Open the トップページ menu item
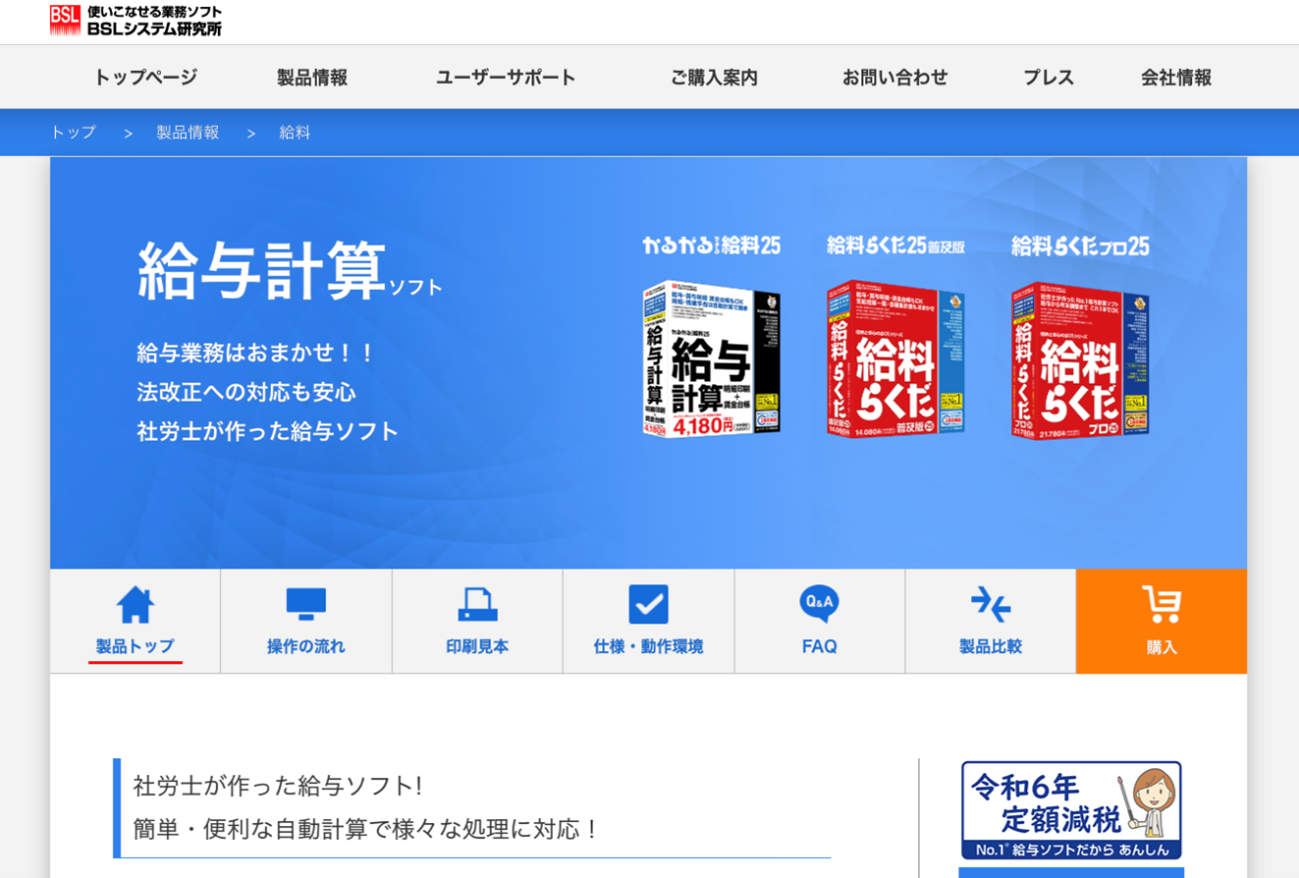Screen dimensions: 1299x878 [x=146, y=77]
